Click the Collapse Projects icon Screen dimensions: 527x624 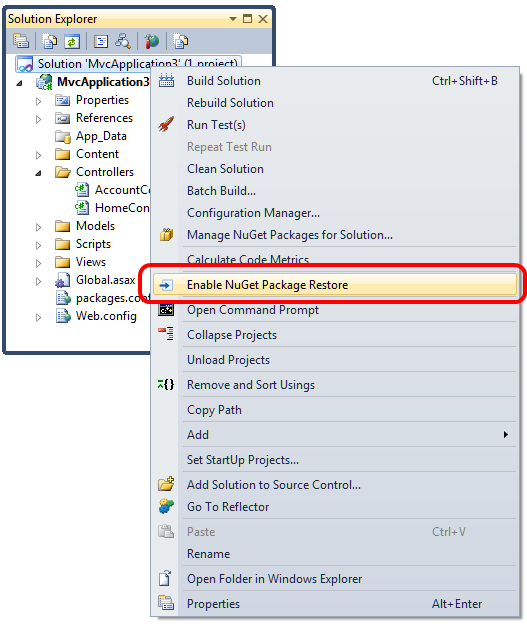pyautogui.click(x=166, y=333)
